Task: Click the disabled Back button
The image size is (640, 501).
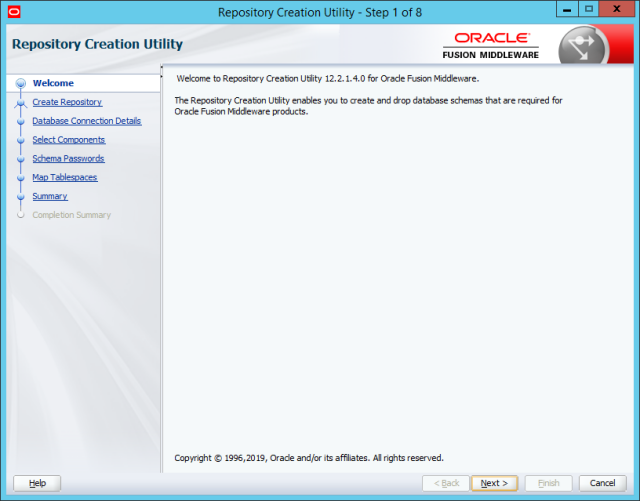Action: pyautogui.click(x=446, y=483)
